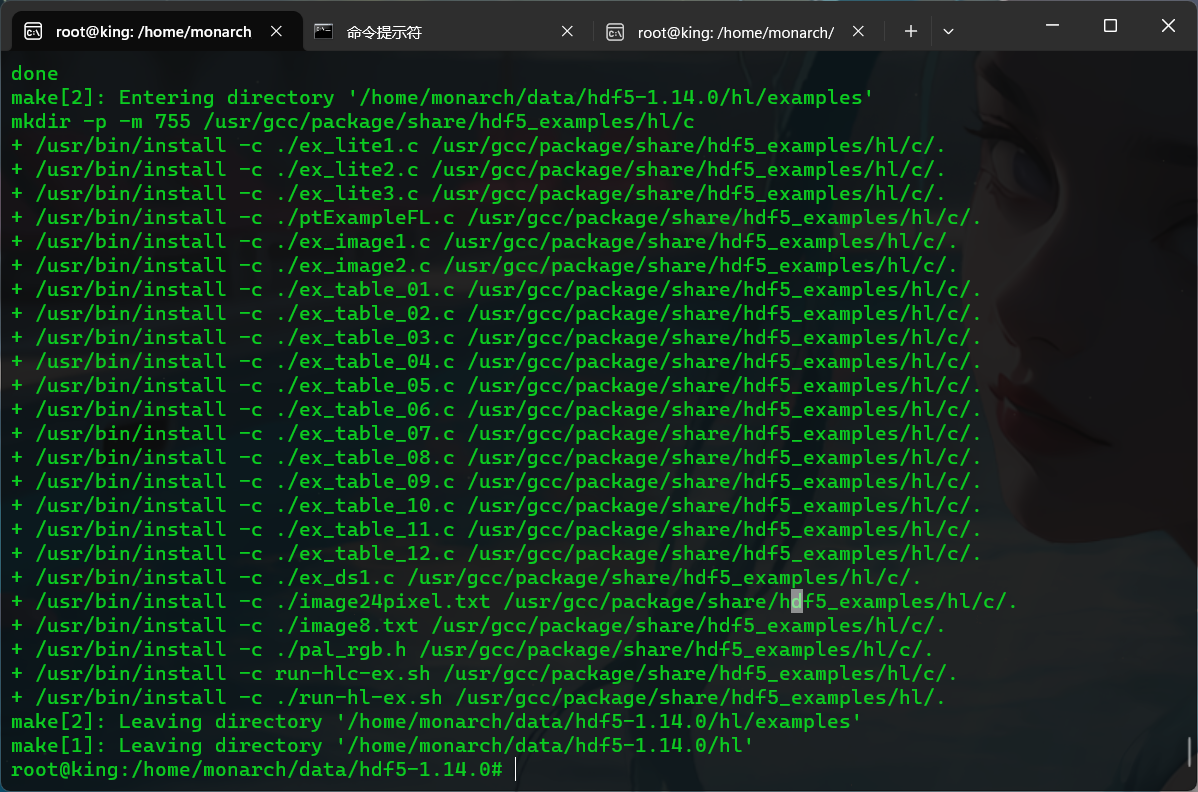Viewport: 1198px width, 792px height.
Task: Click the terminal icon on first tab
Action: (33, 31)
